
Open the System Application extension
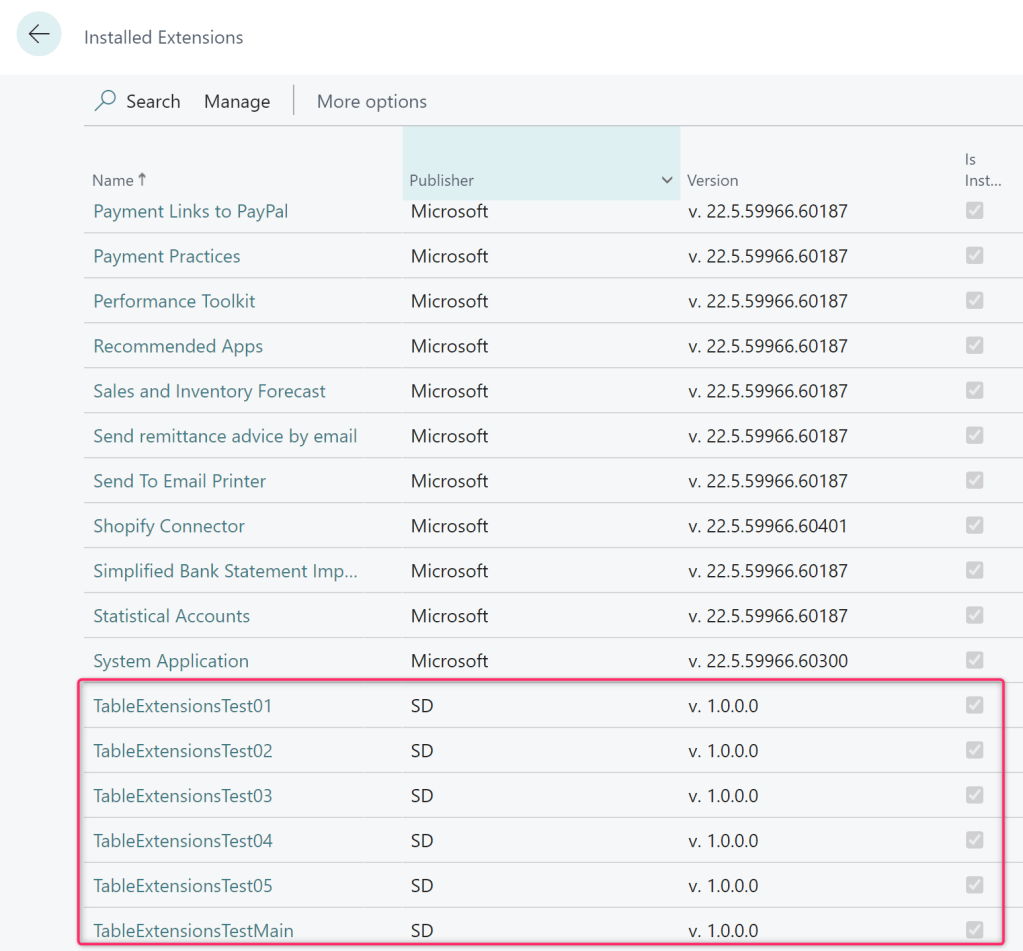[x=170, y=661]
